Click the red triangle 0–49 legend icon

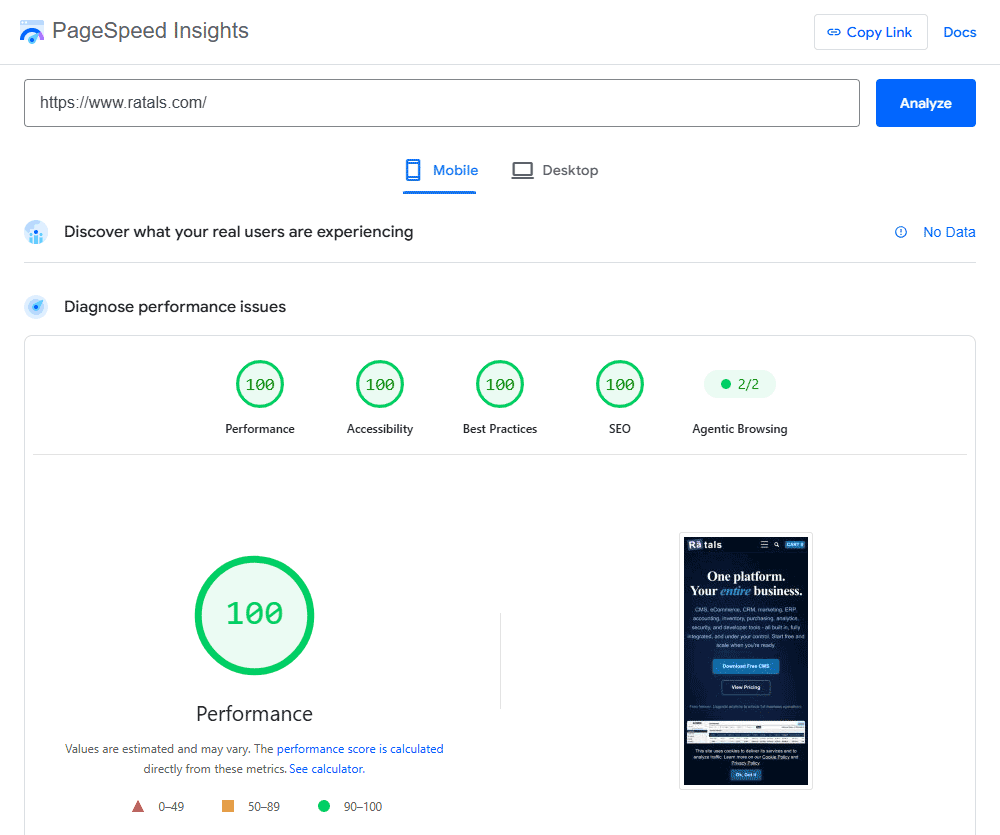pos(138,806)
